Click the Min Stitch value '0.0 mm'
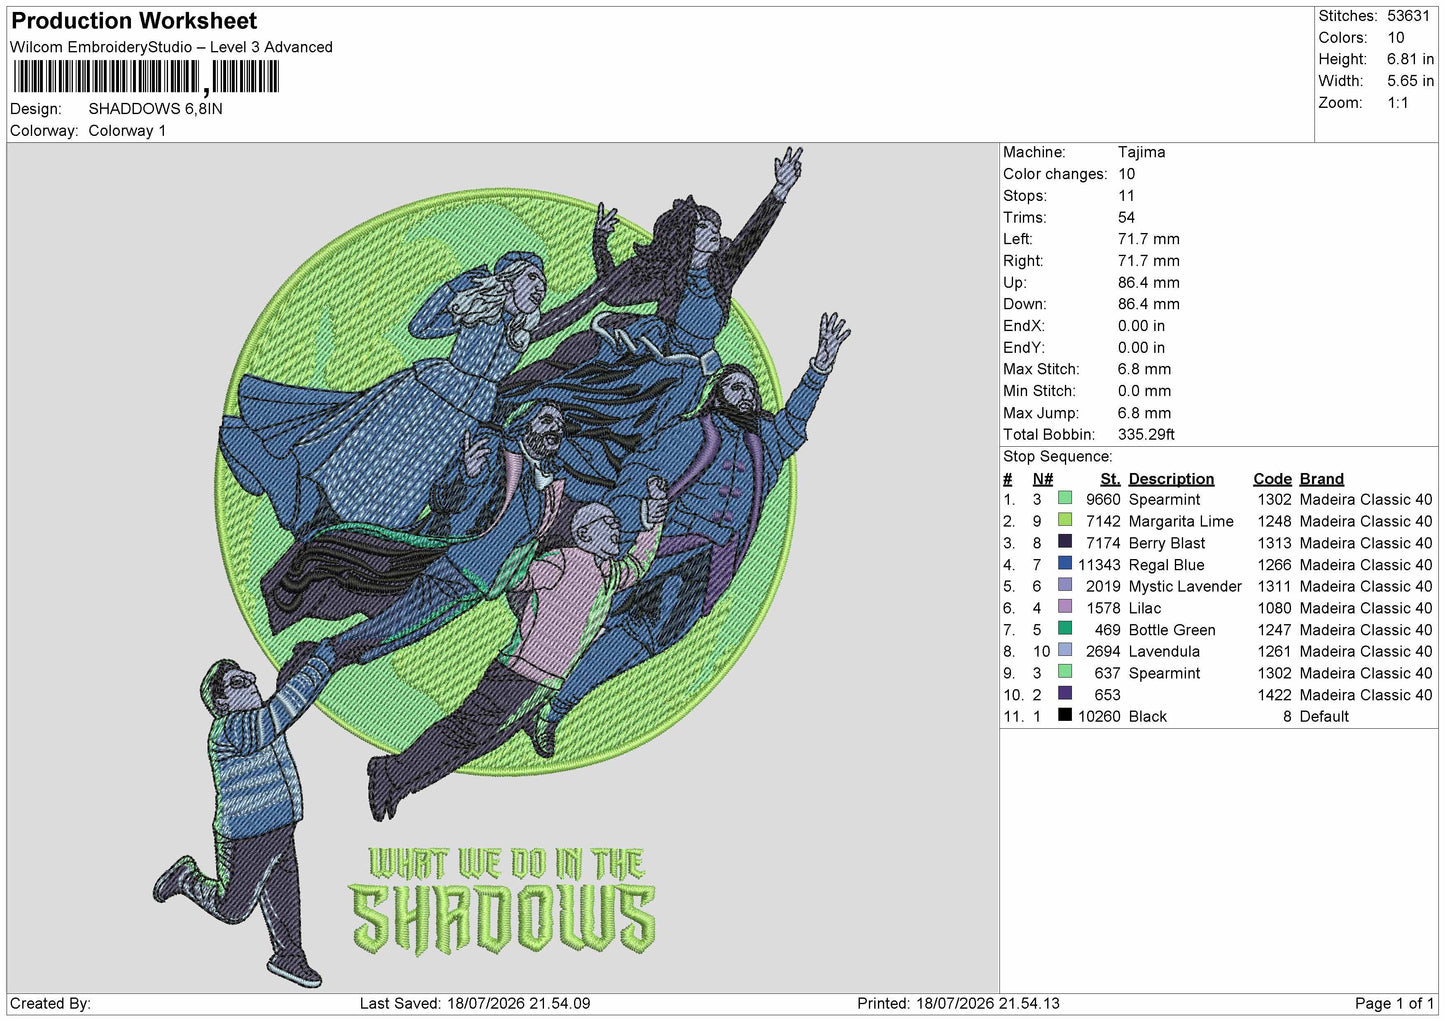 [1144, 391]
